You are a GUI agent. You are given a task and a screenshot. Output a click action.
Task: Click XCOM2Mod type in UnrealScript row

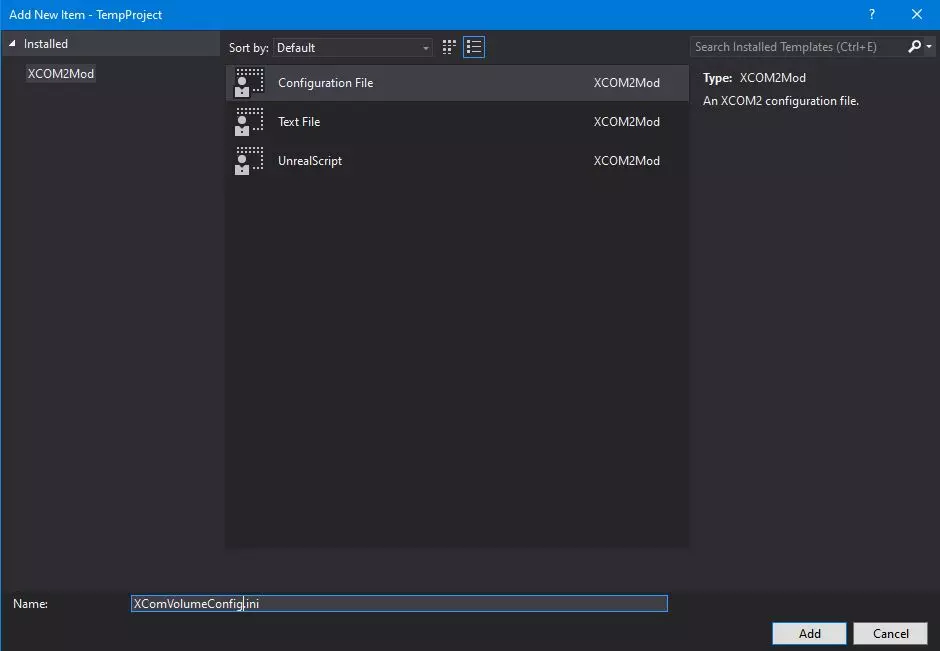[x=626, y=161]
